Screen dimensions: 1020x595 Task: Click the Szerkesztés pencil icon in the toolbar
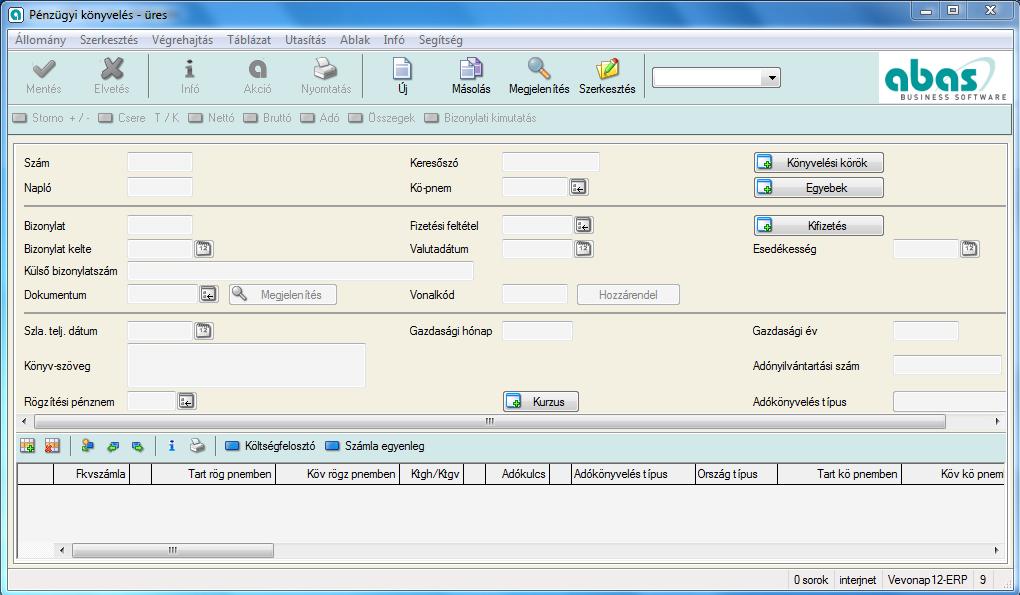[607, 68]
